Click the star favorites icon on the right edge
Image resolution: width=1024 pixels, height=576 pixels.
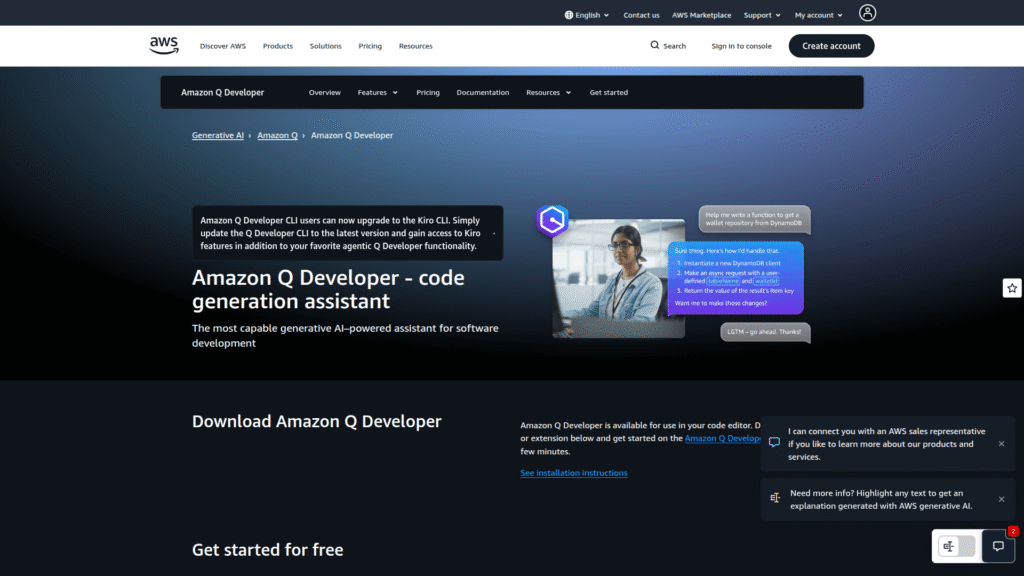point(1011,287)
